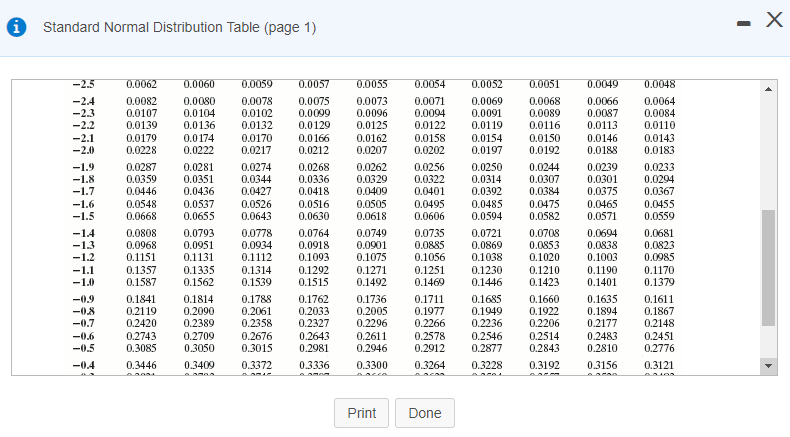Click the value 0.0559 in row −1.5

pos(660,216)
